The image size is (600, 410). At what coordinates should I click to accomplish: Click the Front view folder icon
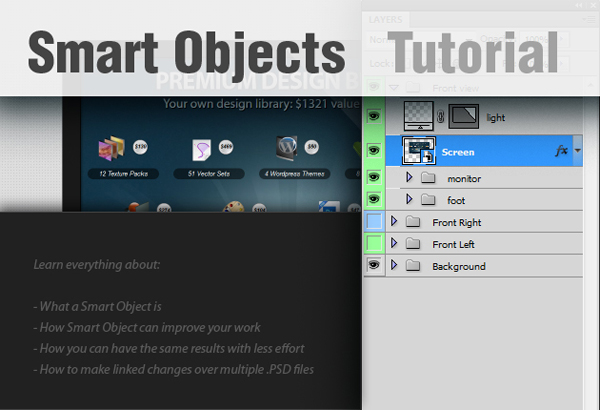tap(413, 88)
